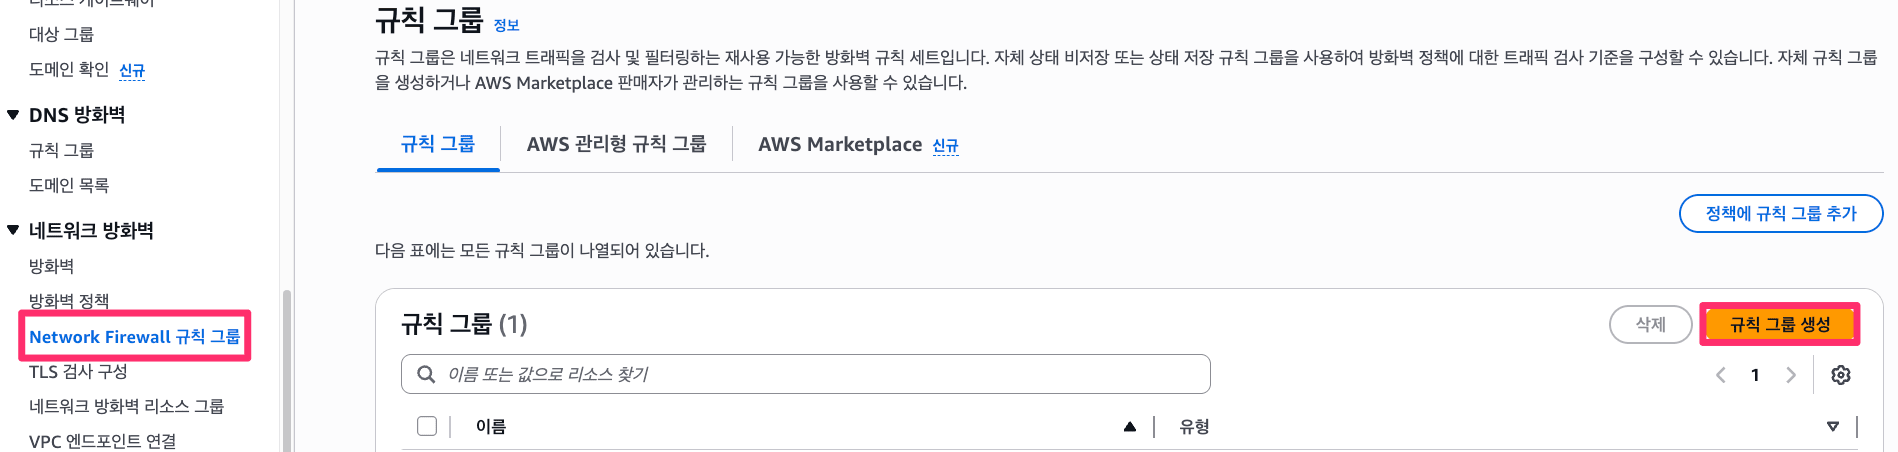Click the sidebar vertical scrollbar
1898x452 pixels.
coord(287,370)
